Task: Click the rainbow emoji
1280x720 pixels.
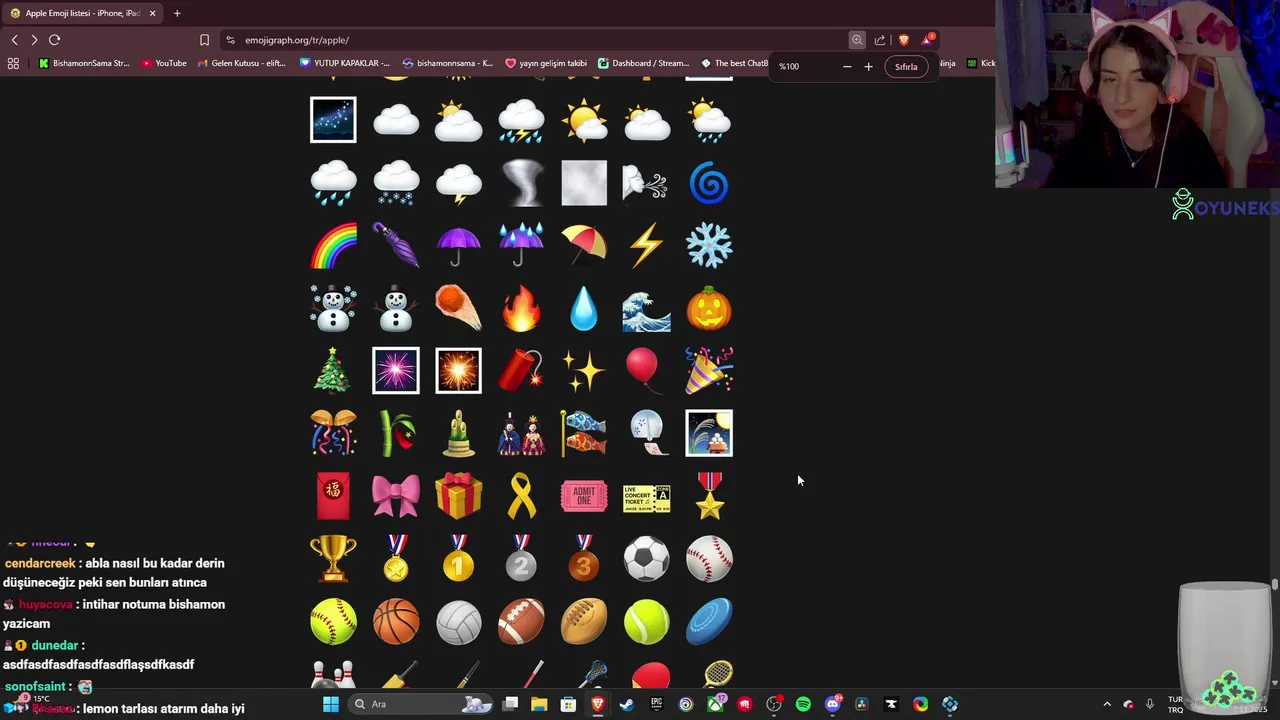Action: [x=333, y=245]
